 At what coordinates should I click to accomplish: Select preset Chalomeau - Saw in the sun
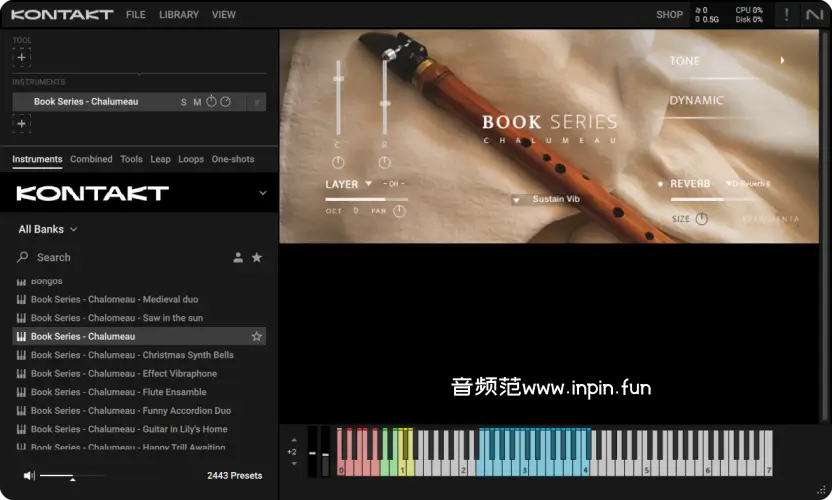[139, 318]
